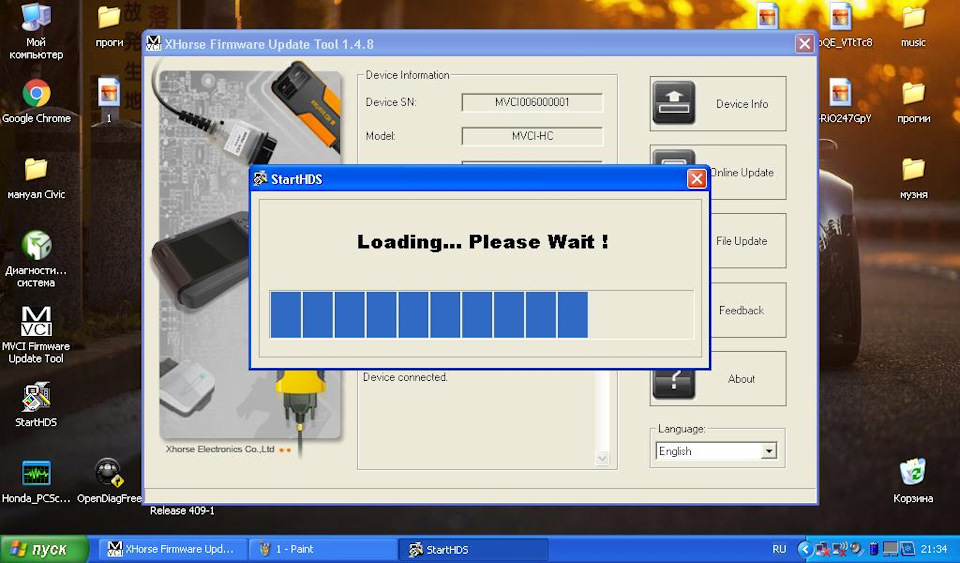Click the Model field showing MVCI-HC
The height and width of the screenshot is (563, 960).
(x=532, y=136)
